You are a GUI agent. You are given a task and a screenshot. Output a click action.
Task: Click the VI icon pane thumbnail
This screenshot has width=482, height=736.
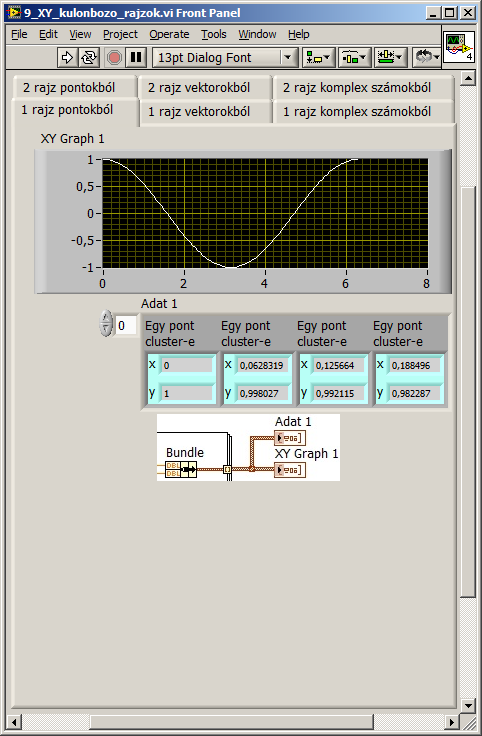(459, 47)
